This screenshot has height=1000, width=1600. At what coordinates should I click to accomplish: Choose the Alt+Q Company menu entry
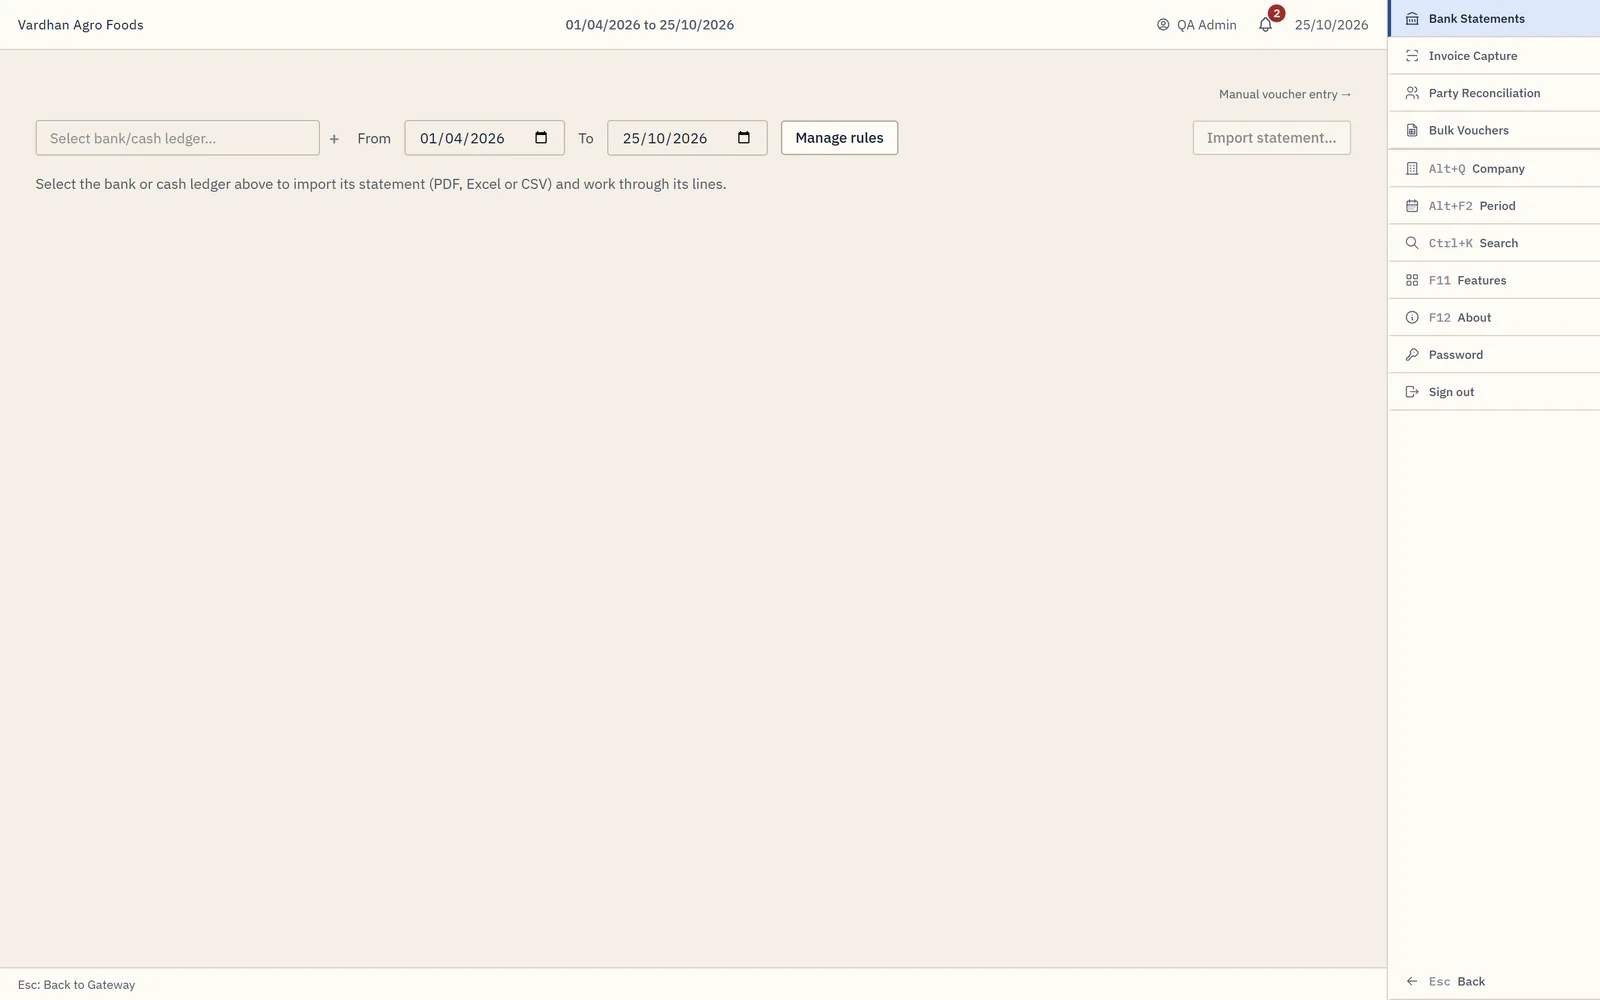pos(1494,169)
